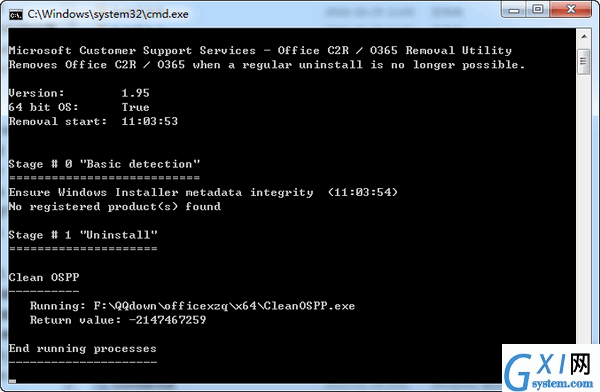600x392 pixels.
Task: Click the Return value -2147467259 line
Action: [x=118, y=320]
